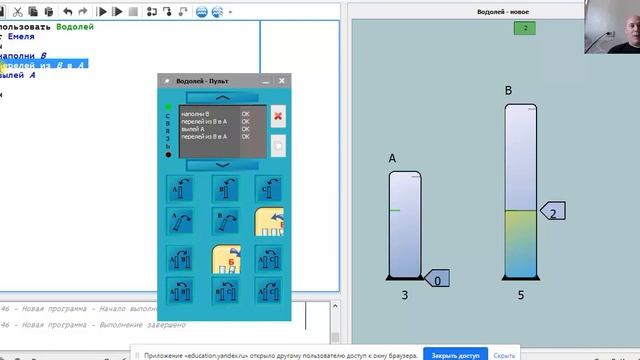Run the program with the play icon
The width and height of the screenshot is (640, 360).
(102, 12)
